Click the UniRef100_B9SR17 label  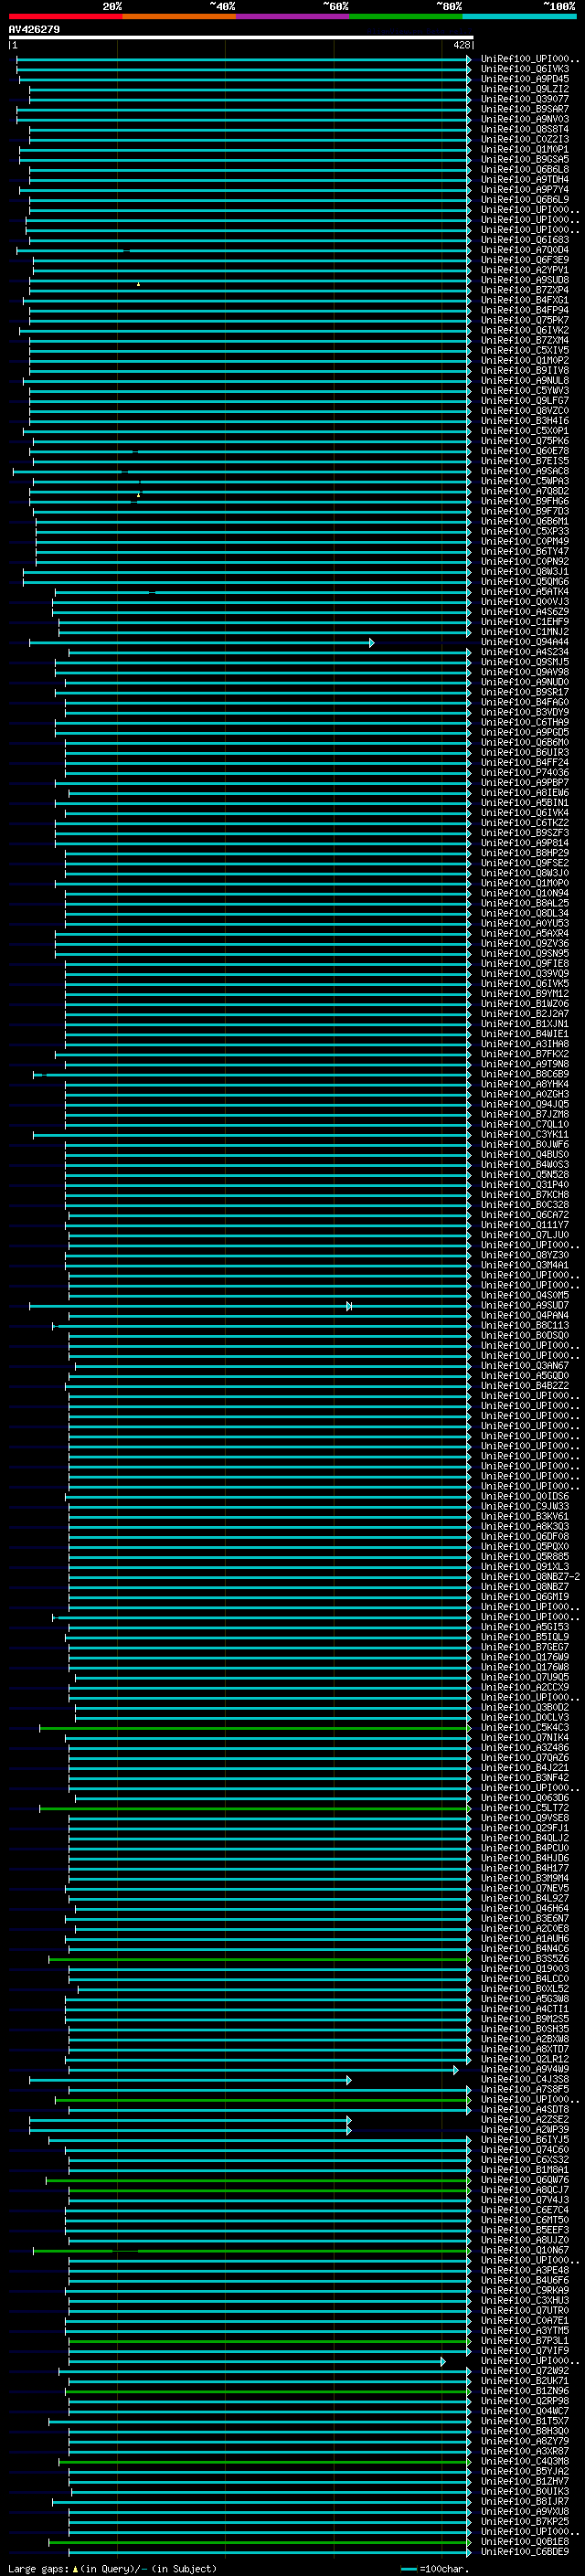[x=524, y=692]
